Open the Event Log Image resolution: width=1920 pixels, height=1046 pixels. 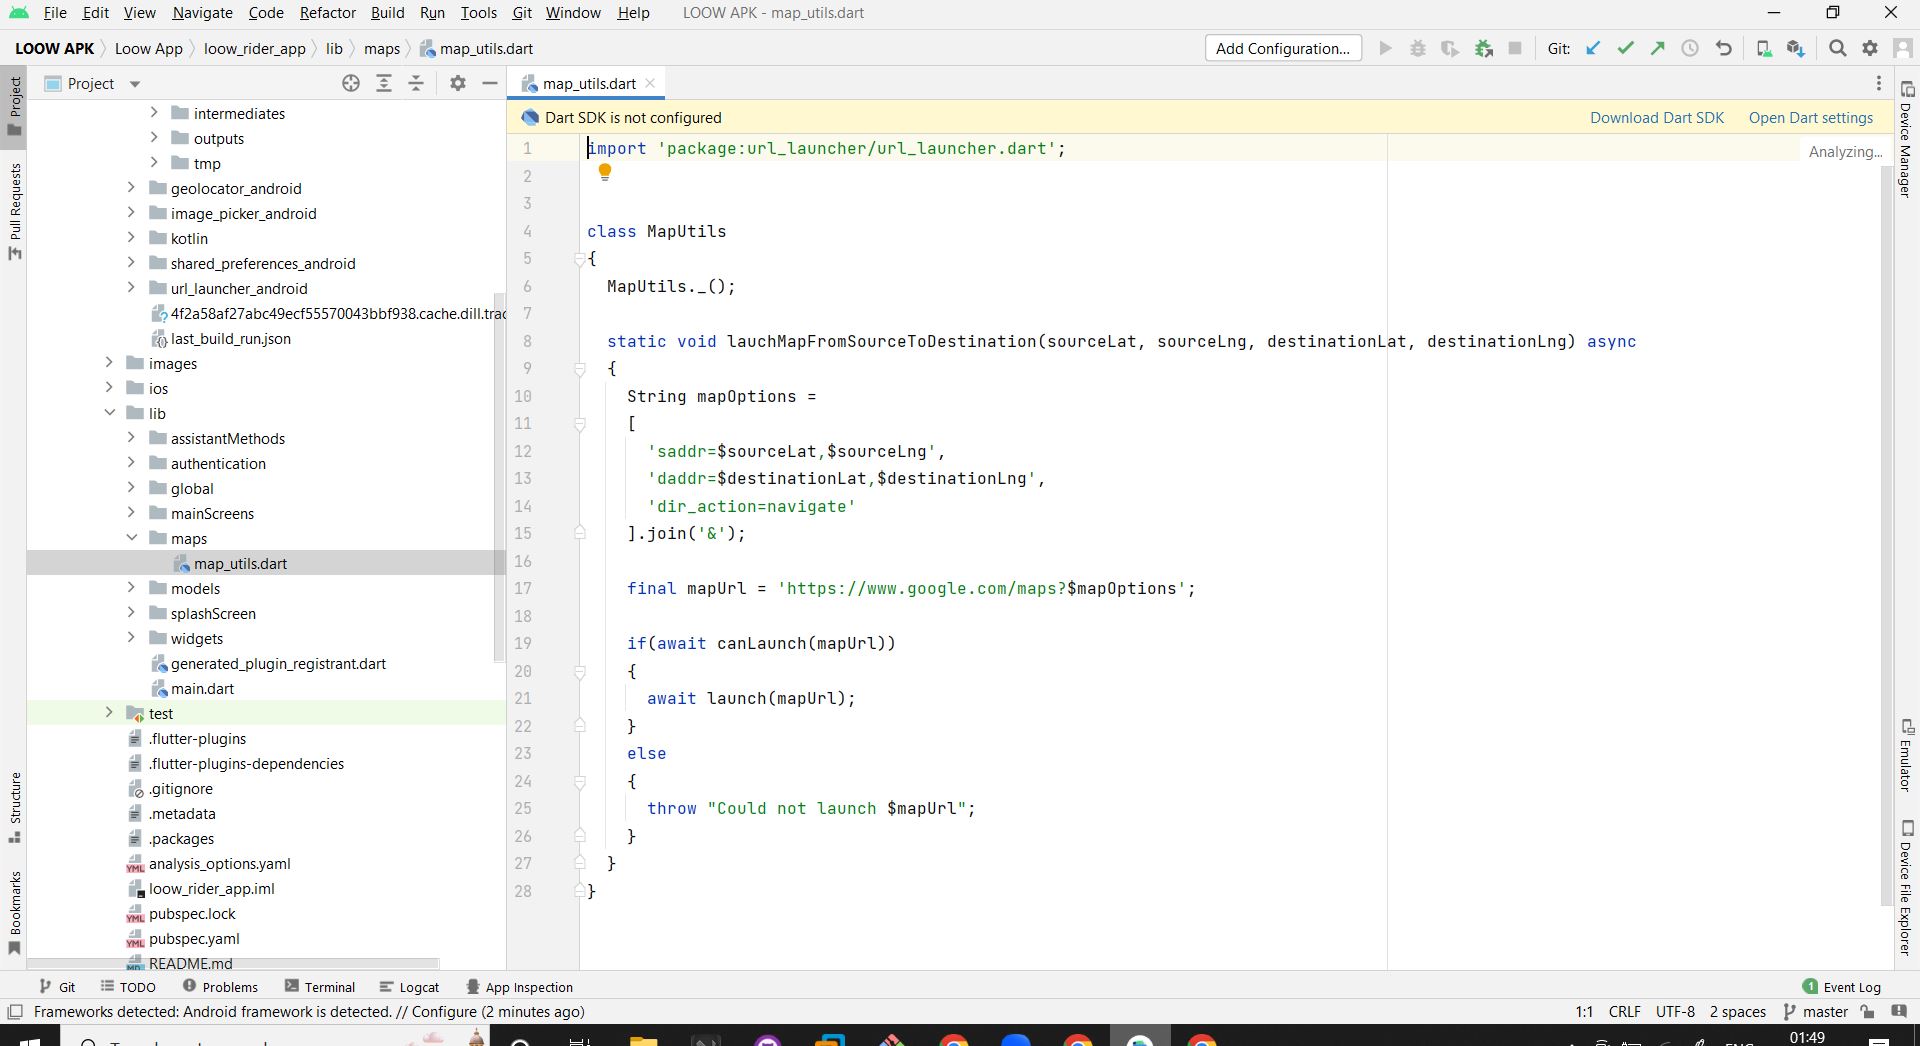pyautogui.click(x=1842, y=987)
